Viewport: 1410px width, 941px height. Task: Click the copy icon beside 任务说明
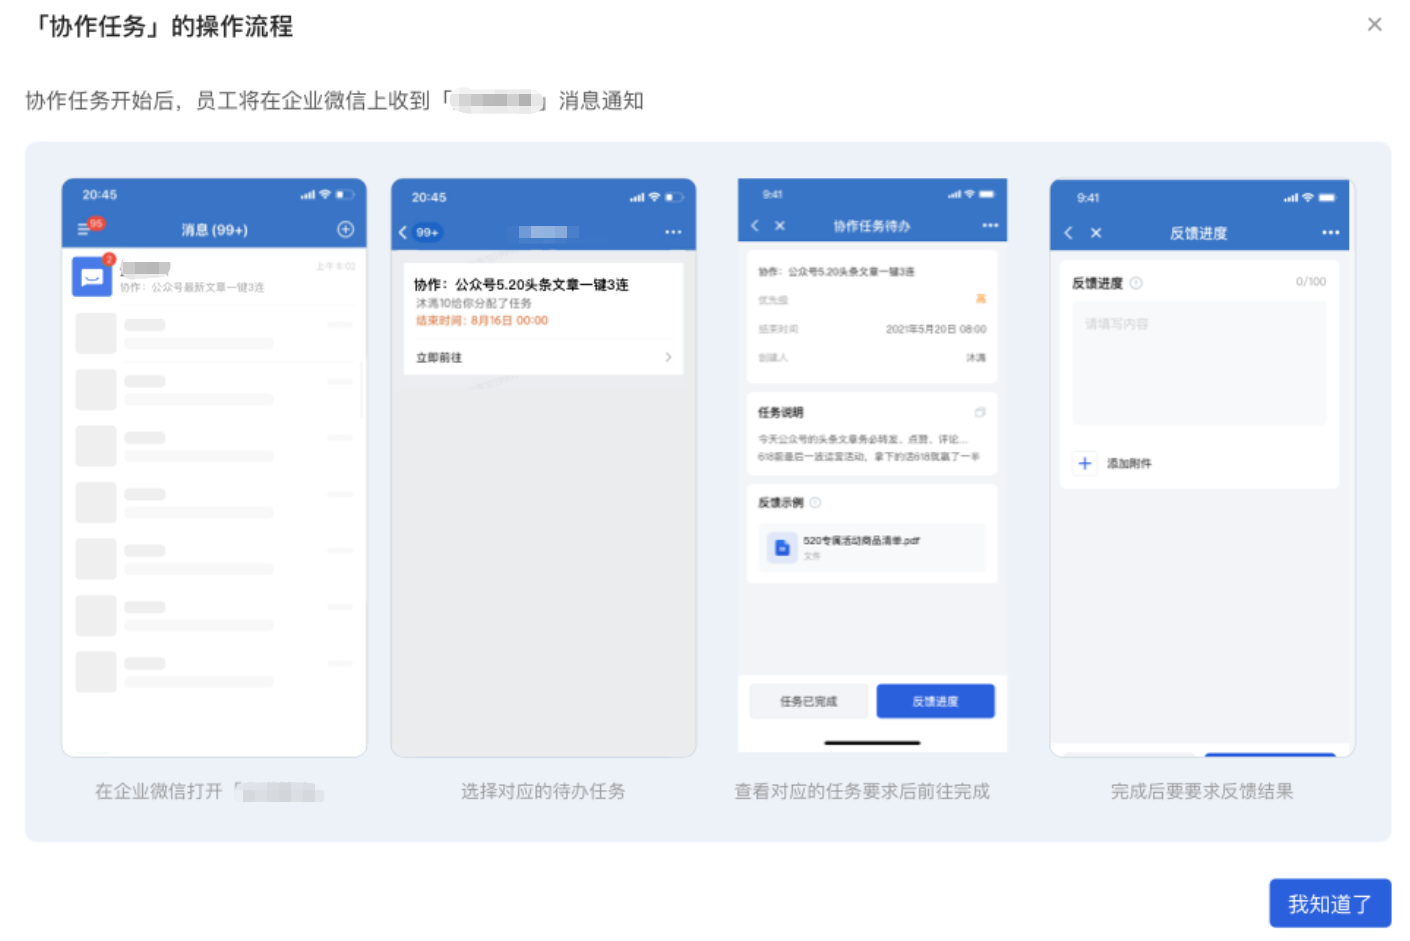coord(980,412)
